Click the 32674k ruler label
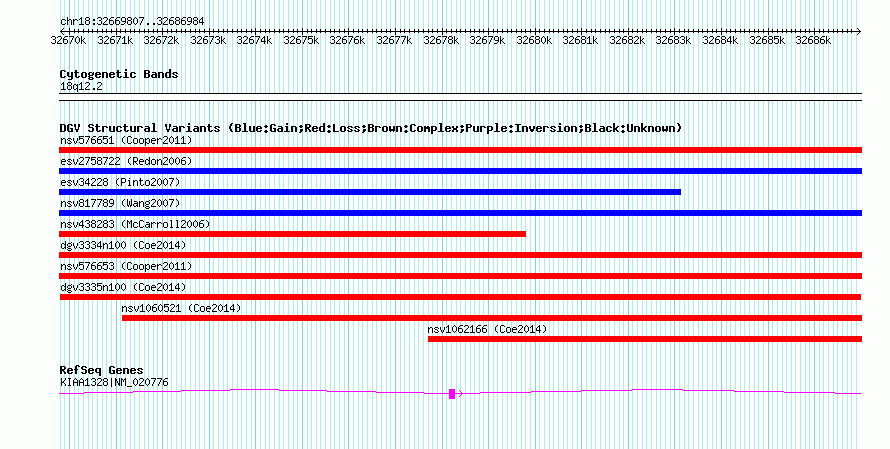 point(254,40)
